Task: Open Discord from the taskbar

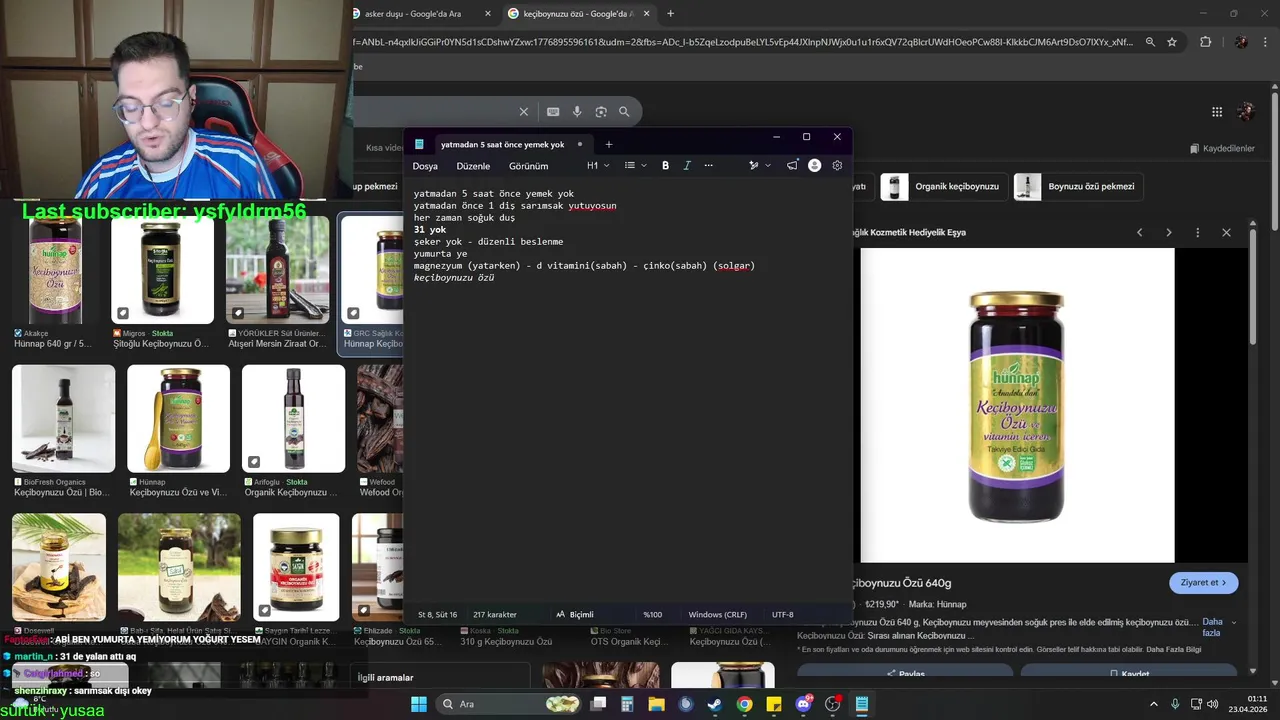Action: tap(803, 704)
